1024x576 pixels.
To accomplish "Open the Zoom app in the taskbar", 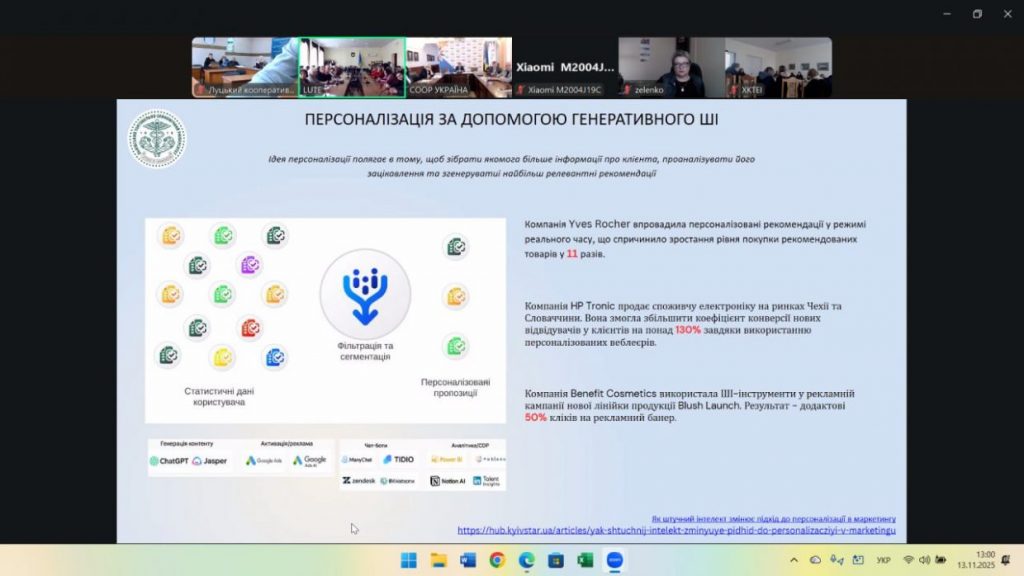I will pyautogui.click(x=615, y=560).
